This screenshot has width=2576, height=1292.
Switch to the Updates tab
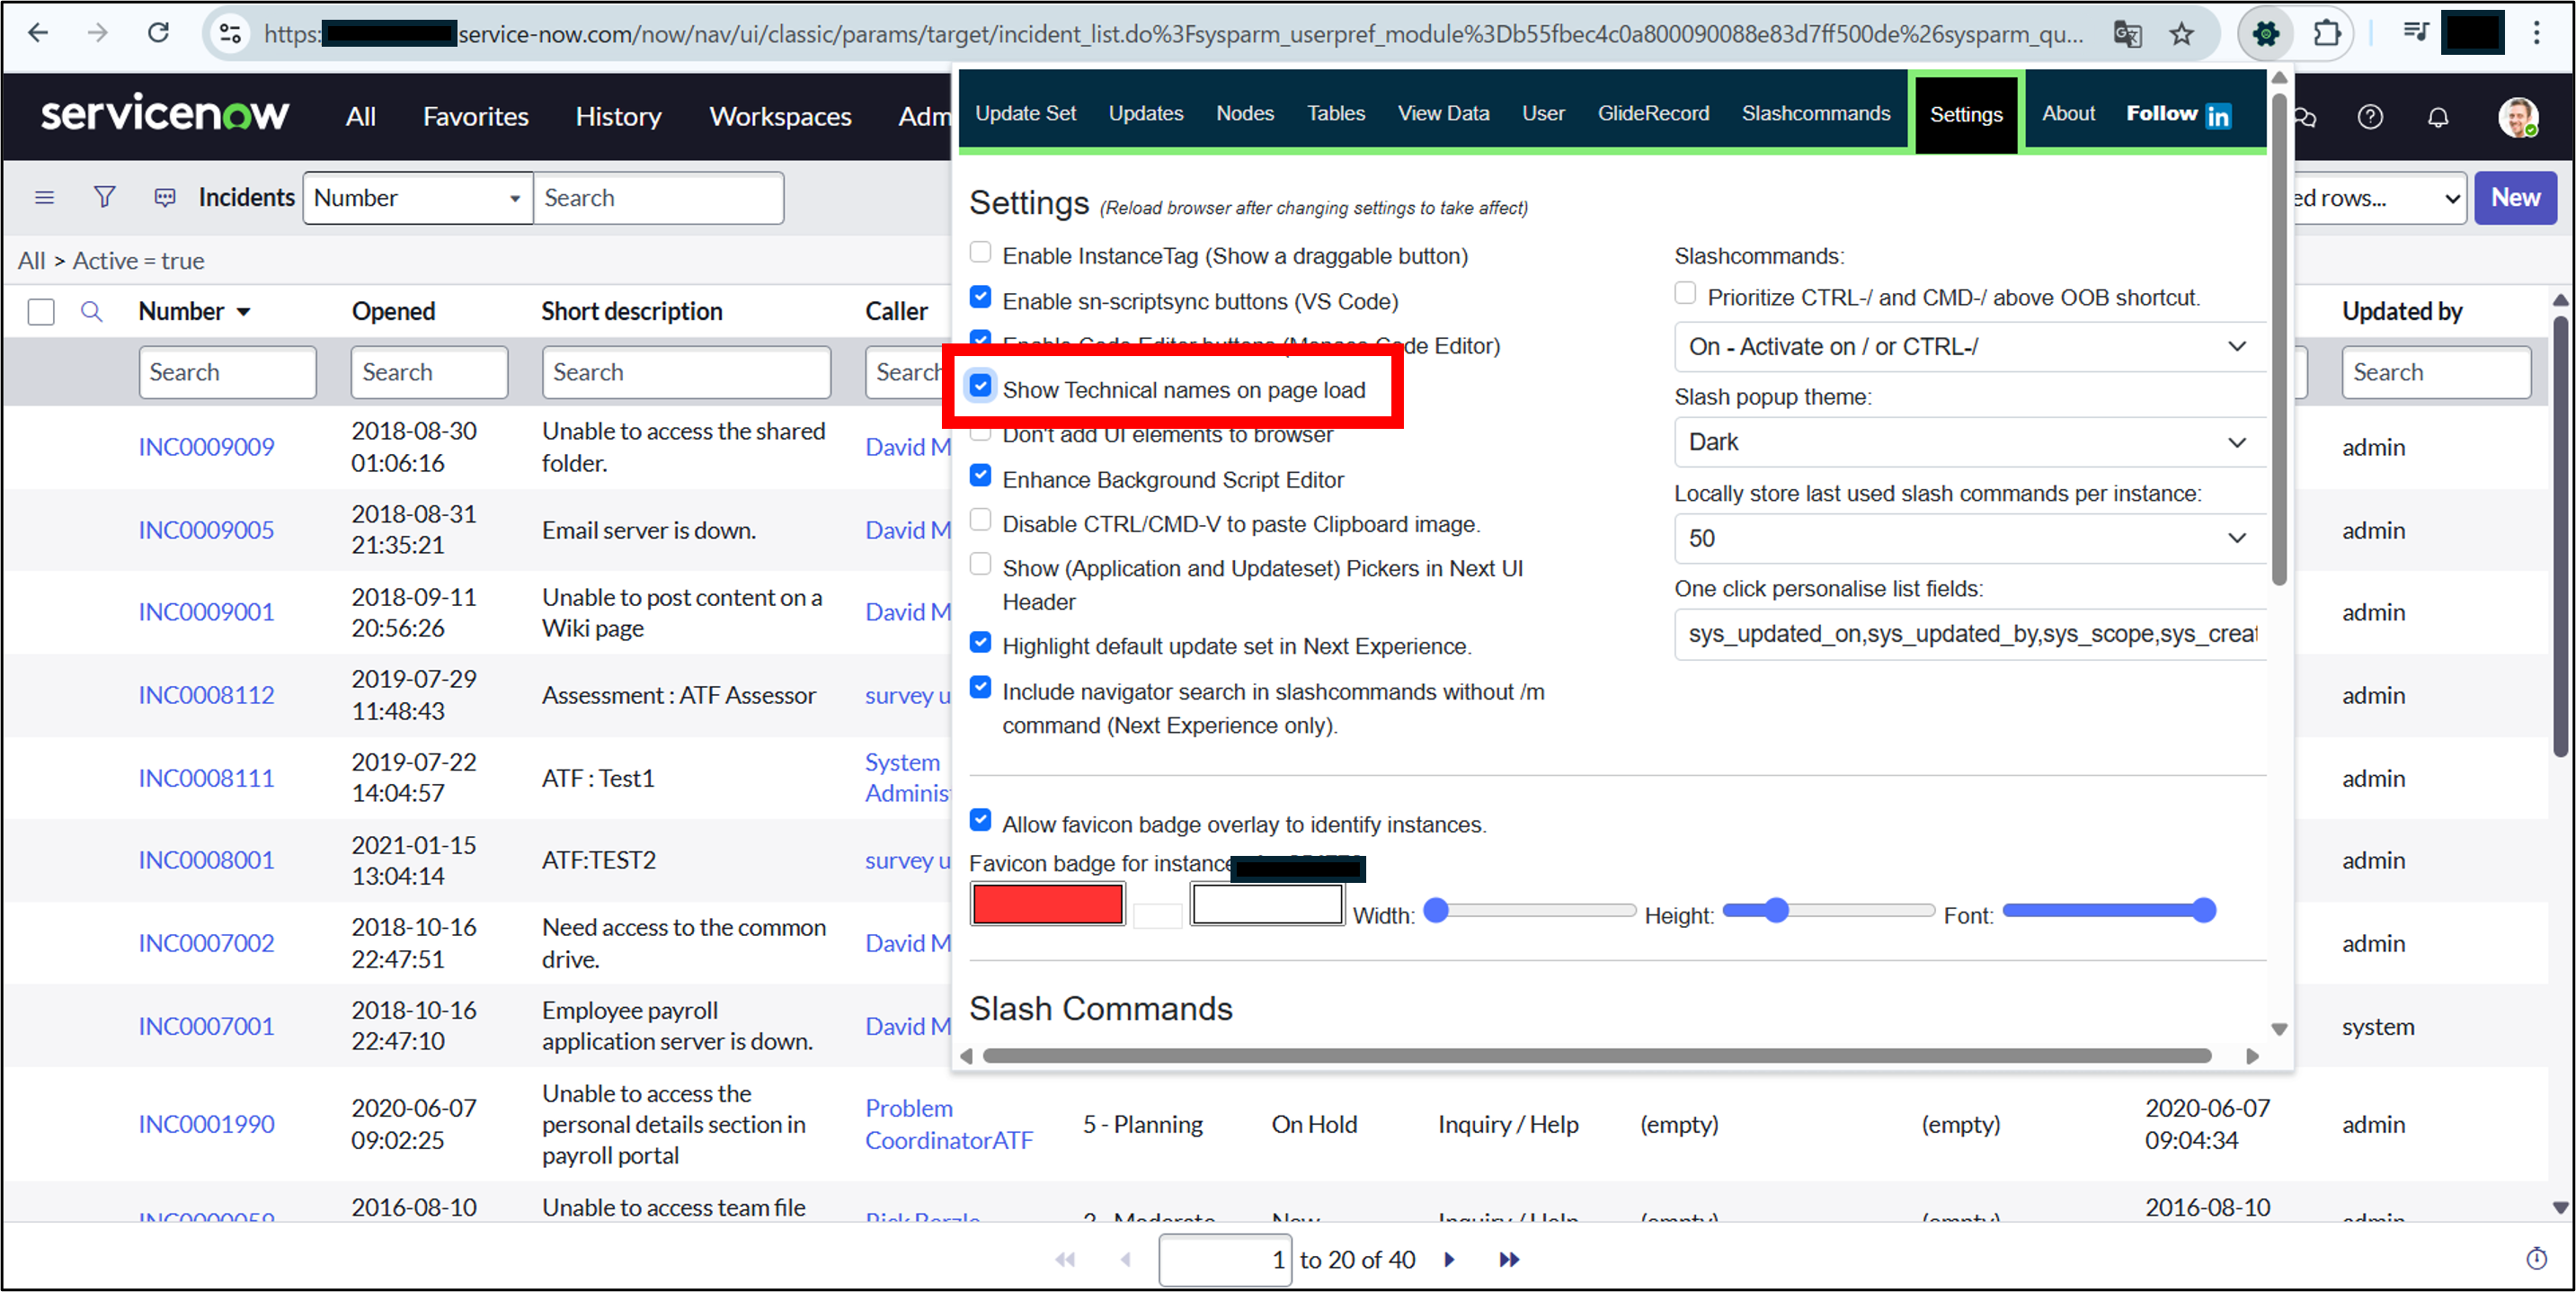1146,113
